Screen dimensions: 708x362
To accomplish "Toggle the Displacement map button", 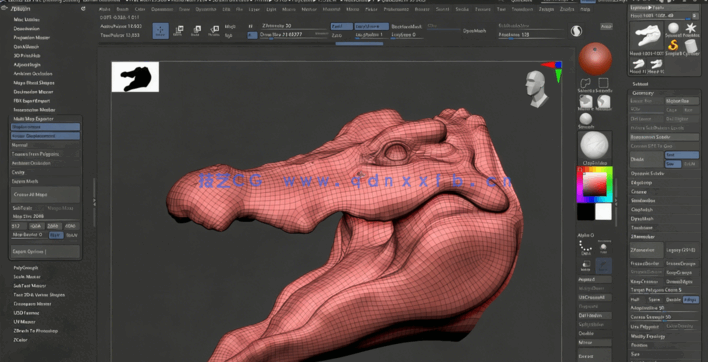I will point(46,127).
